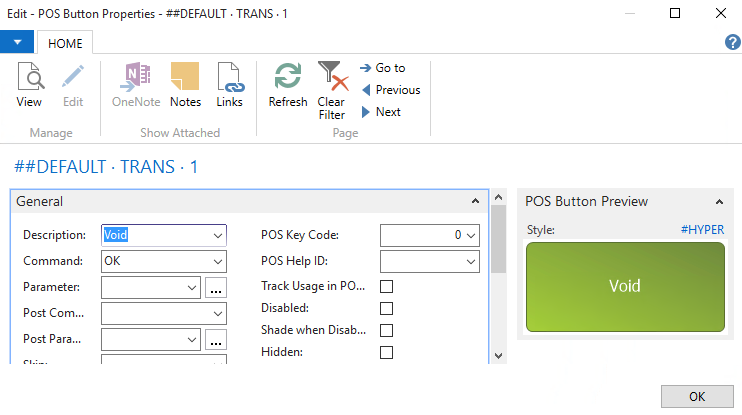Image resolution: width=742 pixels, height=415 pixels.
Task: Enable Track Usage in POS checkbox
Action: pos(387,287)
